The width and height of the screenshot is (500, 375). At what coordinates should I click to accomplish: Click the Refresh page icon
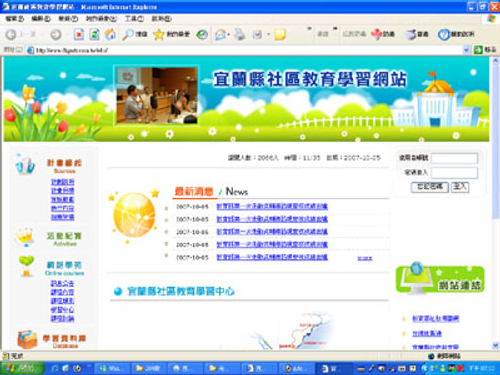(x=94, y=34)
